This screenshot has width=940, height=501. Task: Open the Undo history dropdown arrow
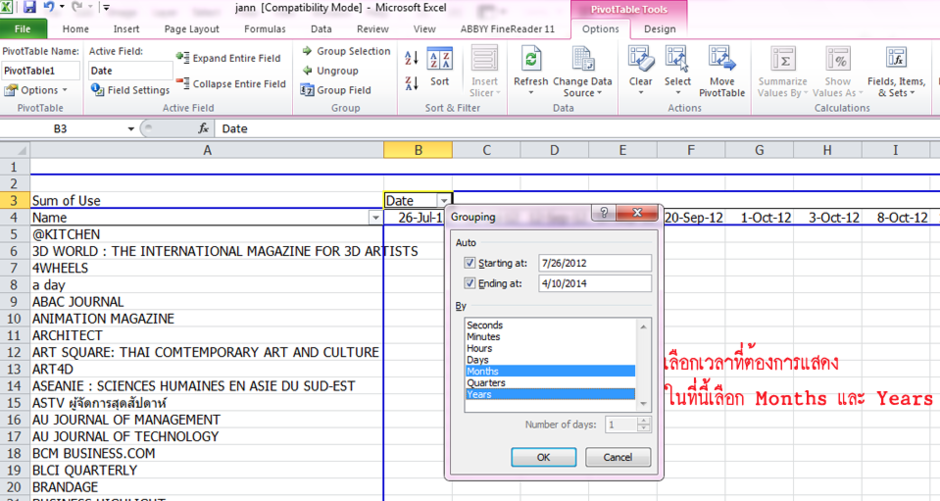(x=62, y=7)
